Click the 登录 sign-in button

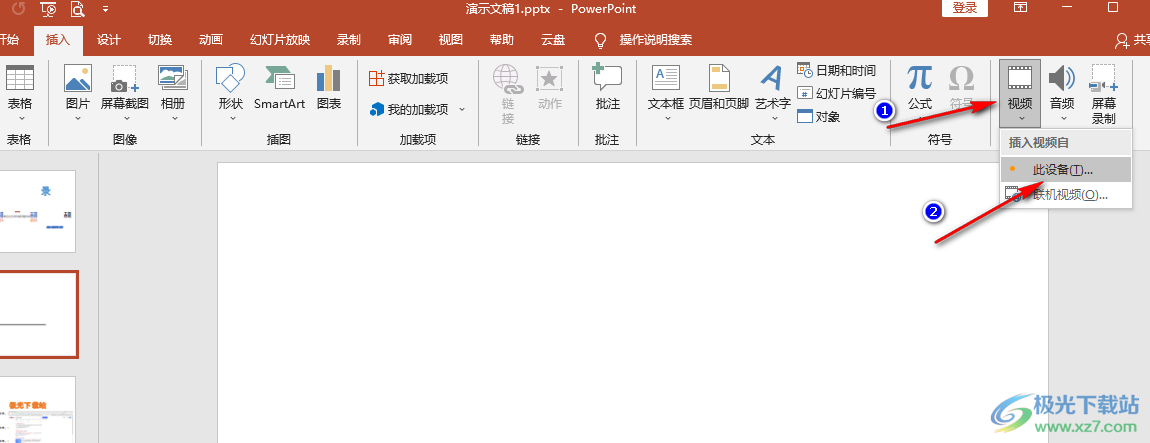965,8
